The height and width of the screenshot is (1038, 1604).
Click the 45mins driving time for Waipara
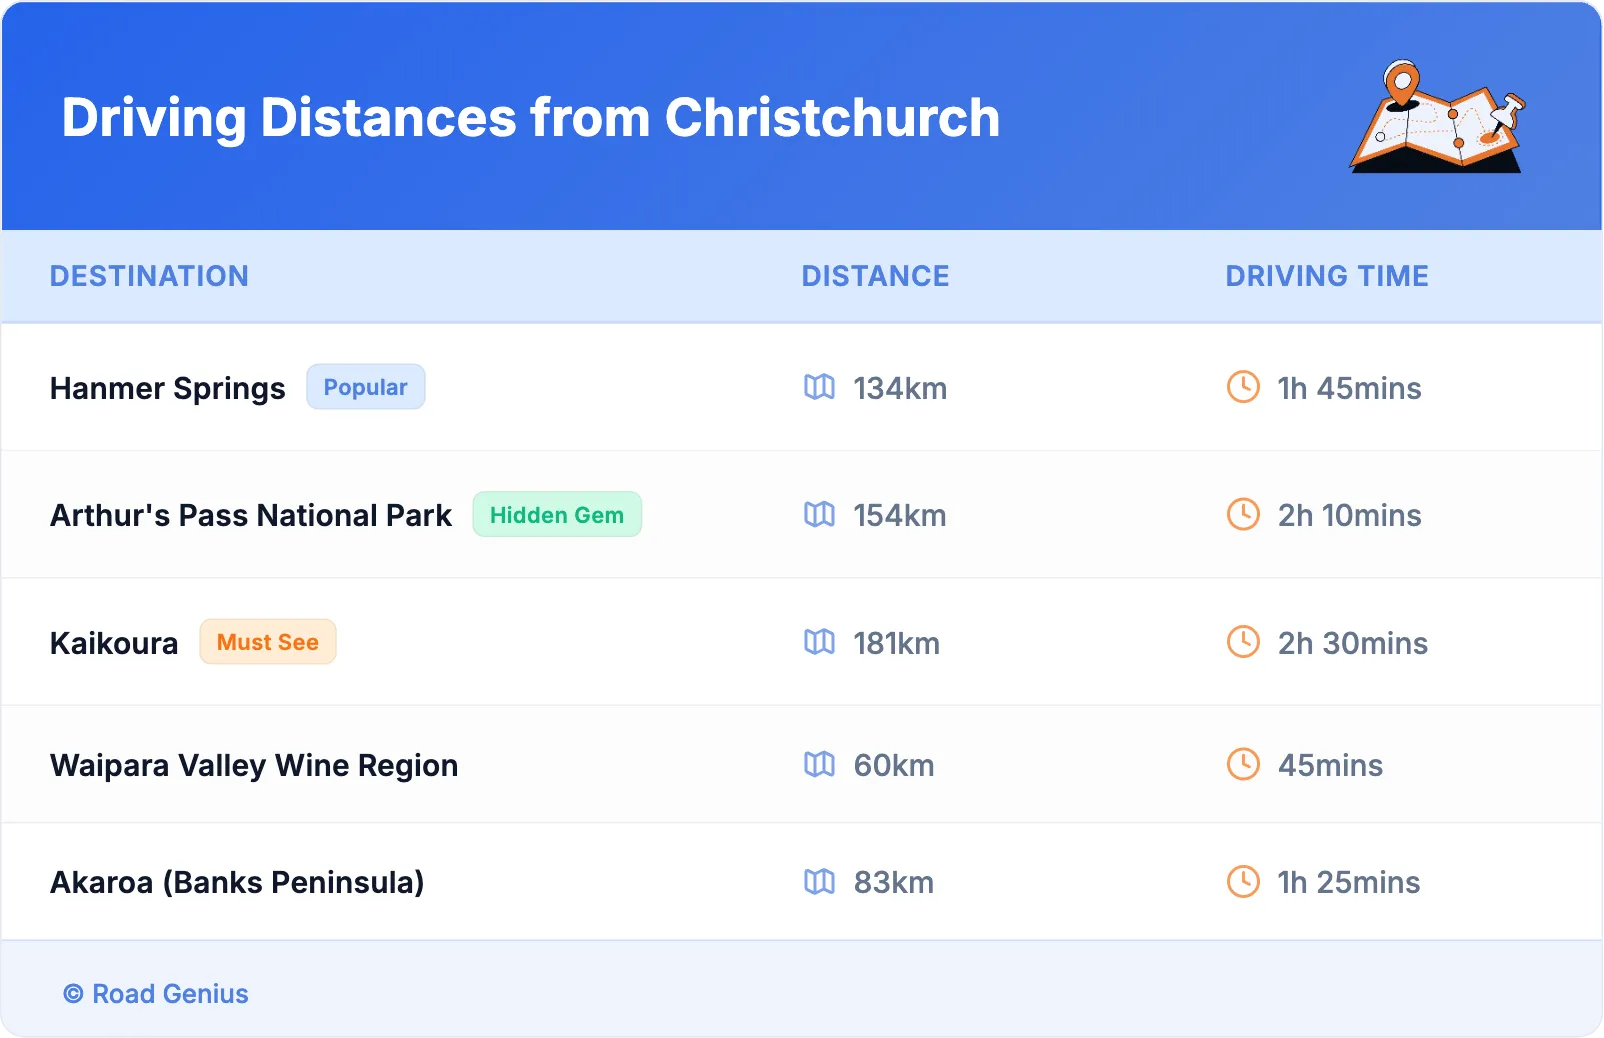coord(1330,765)
